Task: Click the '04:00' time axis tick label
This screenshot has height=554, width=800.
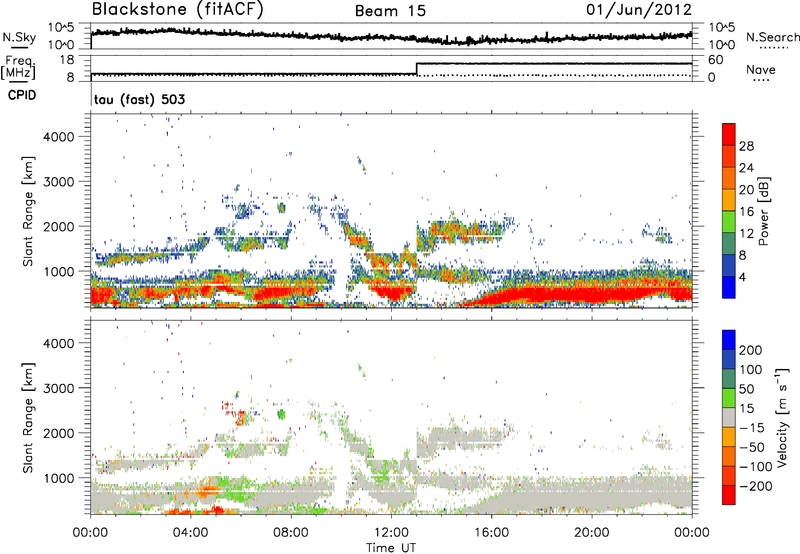Action: click(x=190, y=533)
